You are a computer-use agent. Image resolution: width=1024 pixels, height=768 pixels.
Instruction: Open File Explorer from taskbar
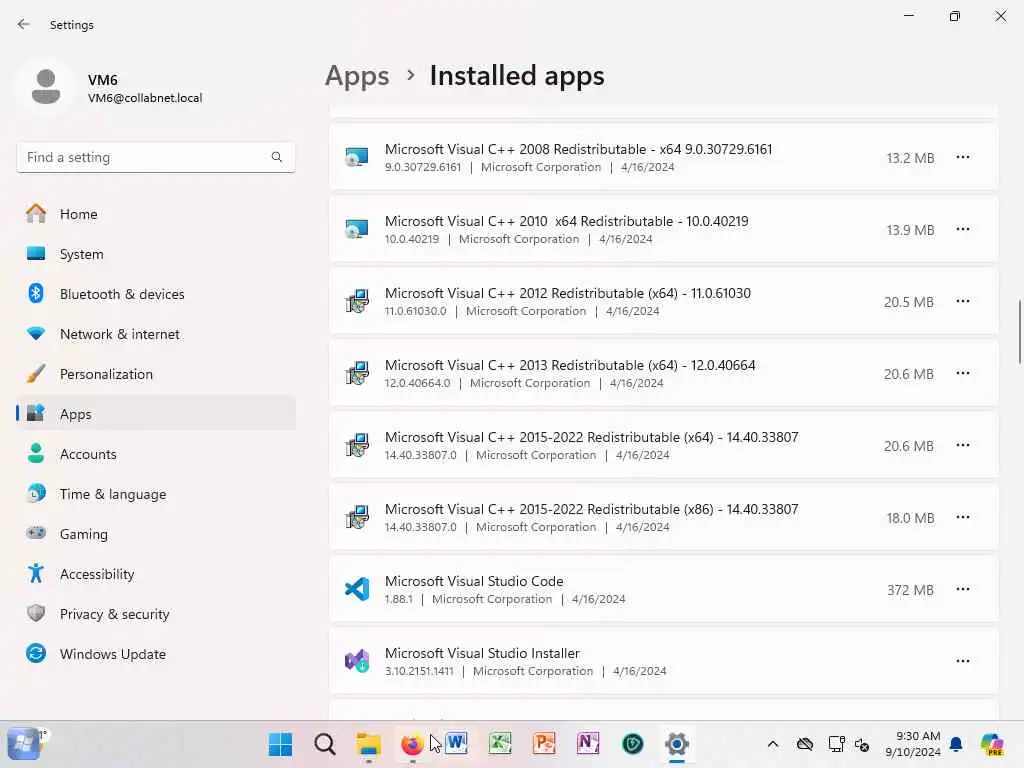click(368, 744)
